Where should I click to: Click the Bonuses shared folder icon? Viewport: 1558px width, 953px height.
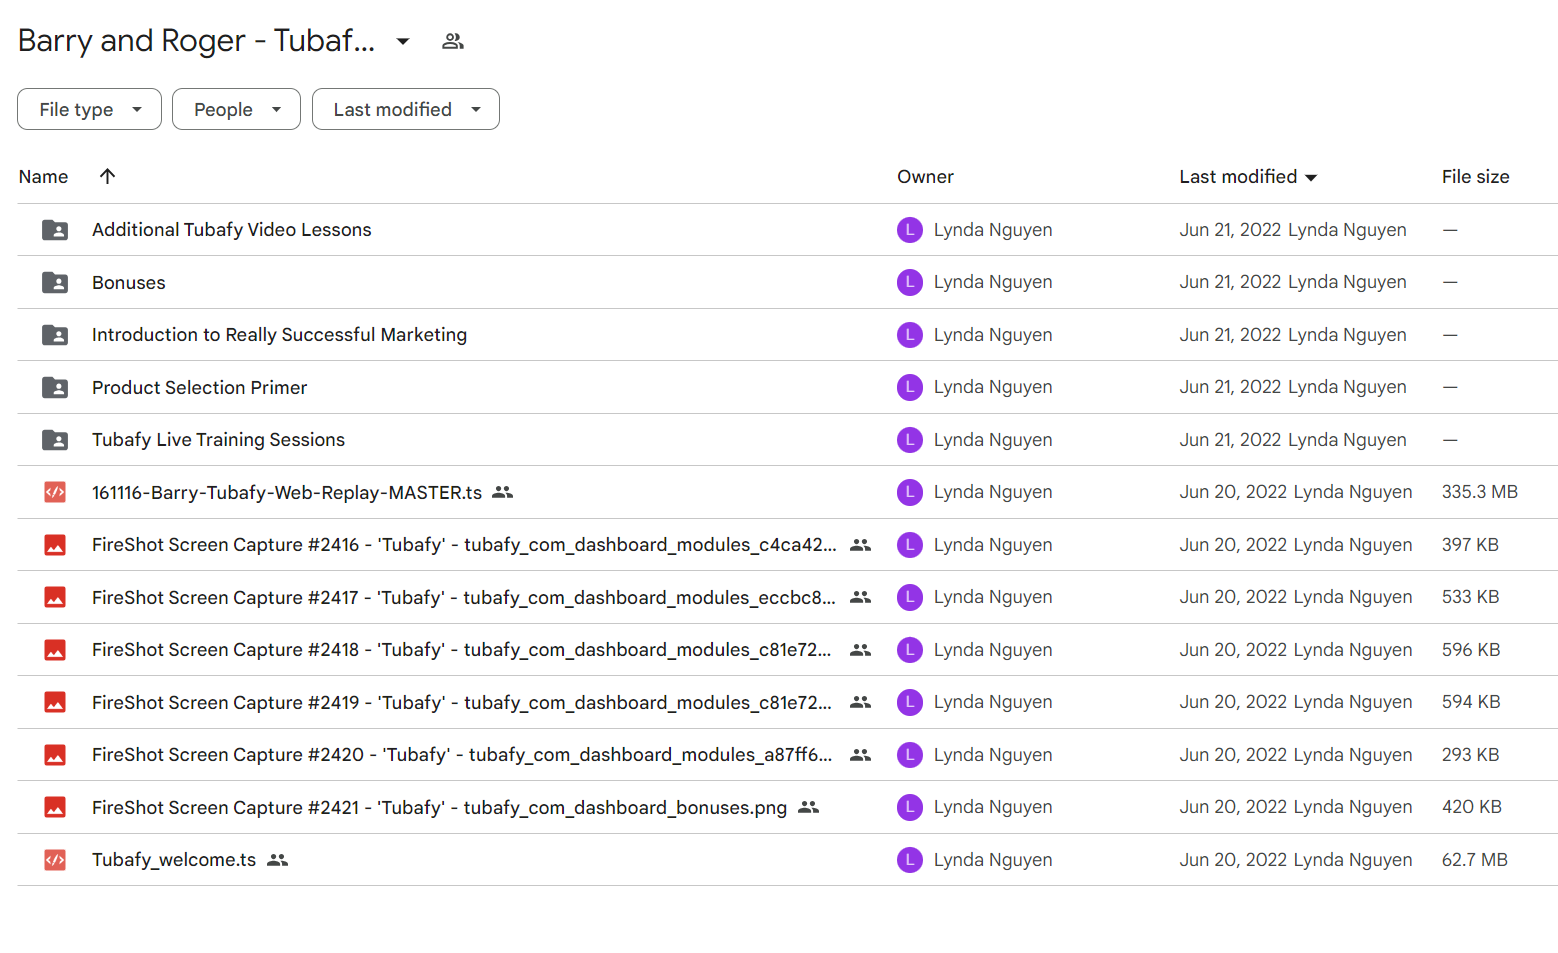click(55, 282)
